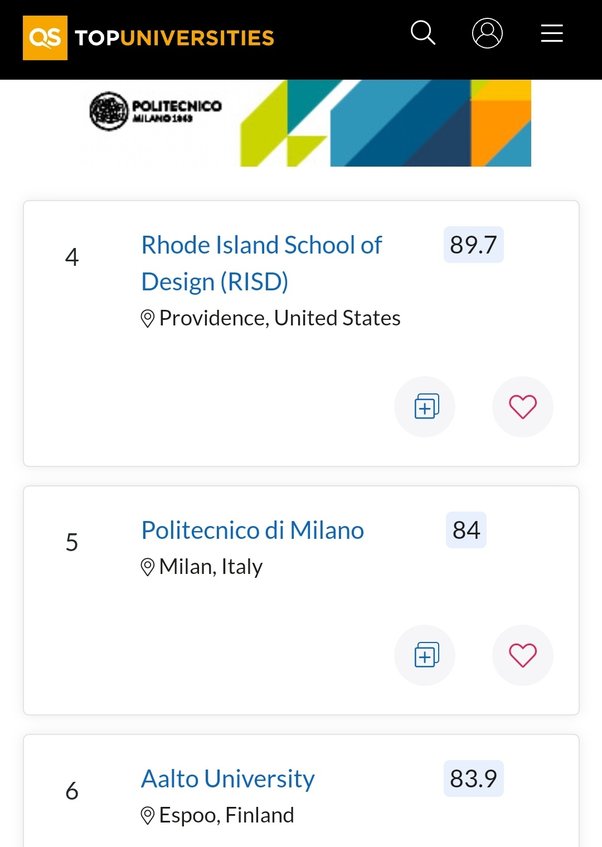Click Politecnico Milano 1863 logo in banner
The width and height of the screenshot is (602, 847).
click(156, 111)
